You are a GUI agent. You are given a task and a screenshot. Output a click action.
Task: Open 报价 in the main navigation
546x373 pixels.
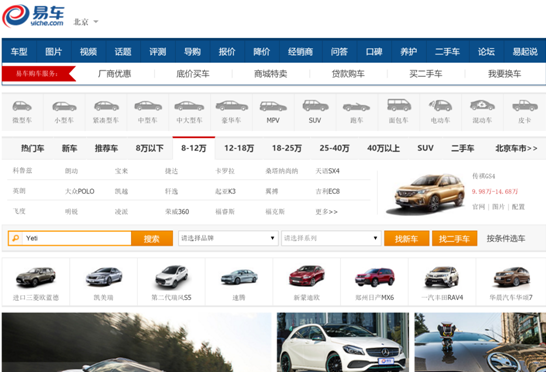(227, 52)
